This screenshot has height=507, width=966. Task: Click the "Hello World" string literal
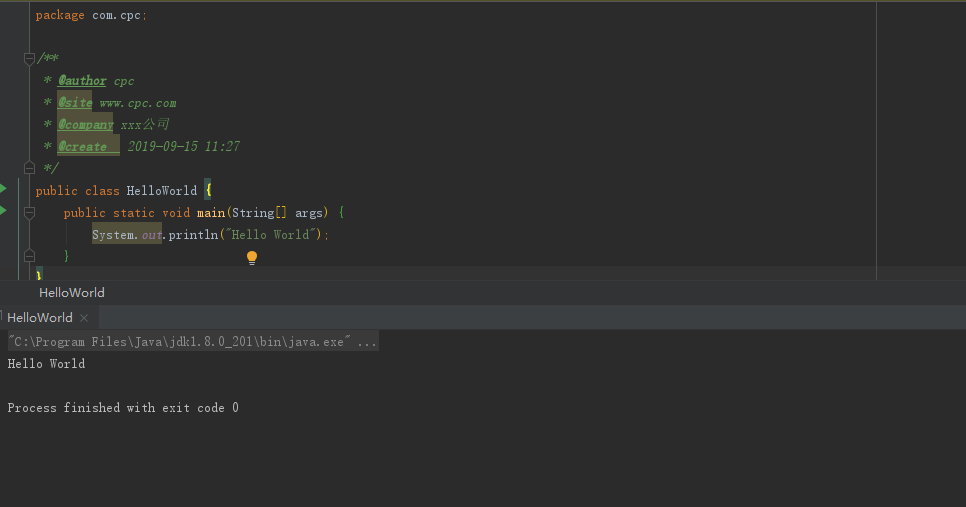pos(270,235)
